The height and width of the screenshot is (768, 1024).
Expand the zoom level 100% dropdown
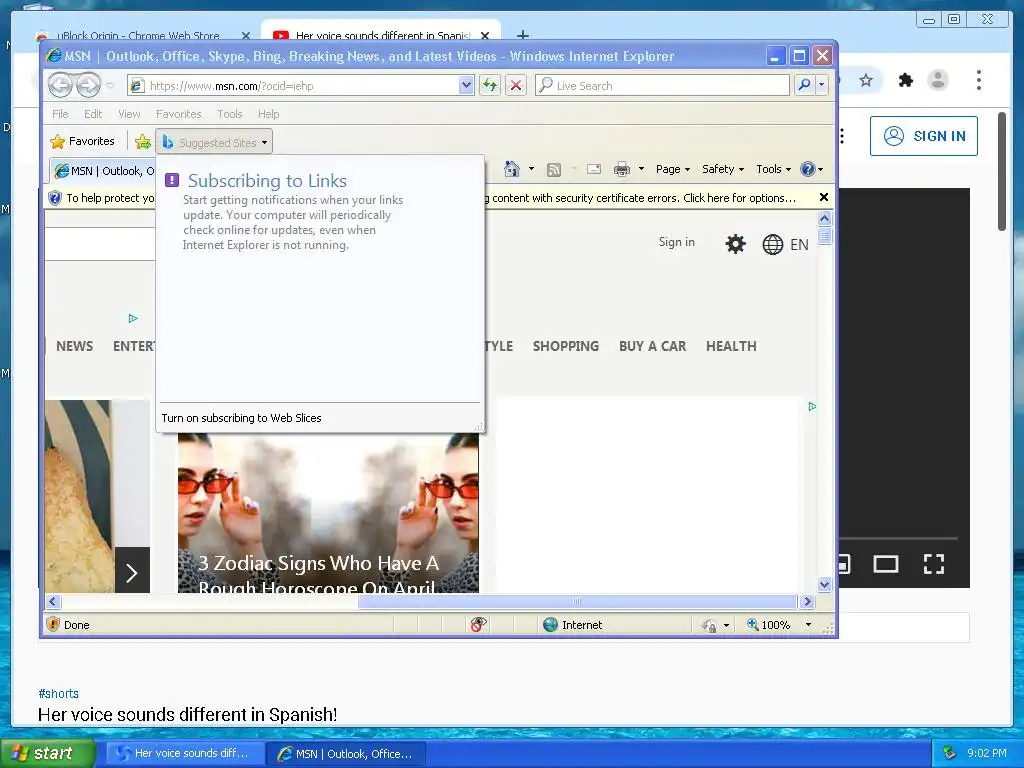(808, 625)
